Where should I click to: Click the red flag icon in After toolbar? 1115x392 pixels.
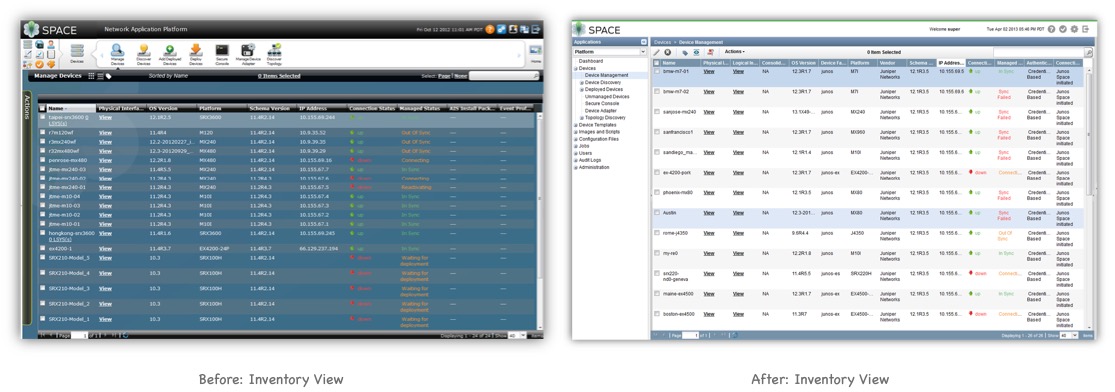pyautogui.click(x=711, y=52)
